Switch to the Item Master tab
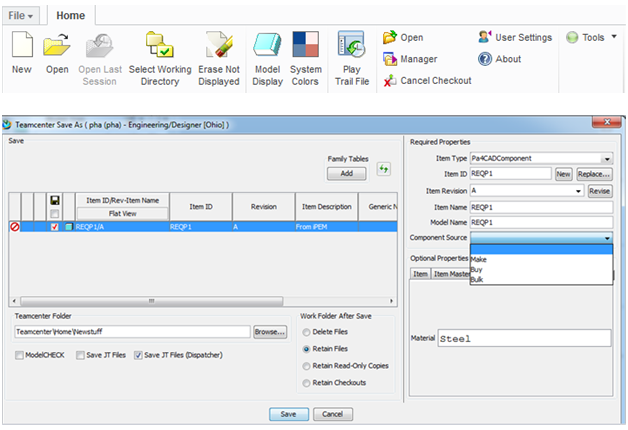This screenshot has height=430, width=628. pyautogui.click(x=451, y=274)
